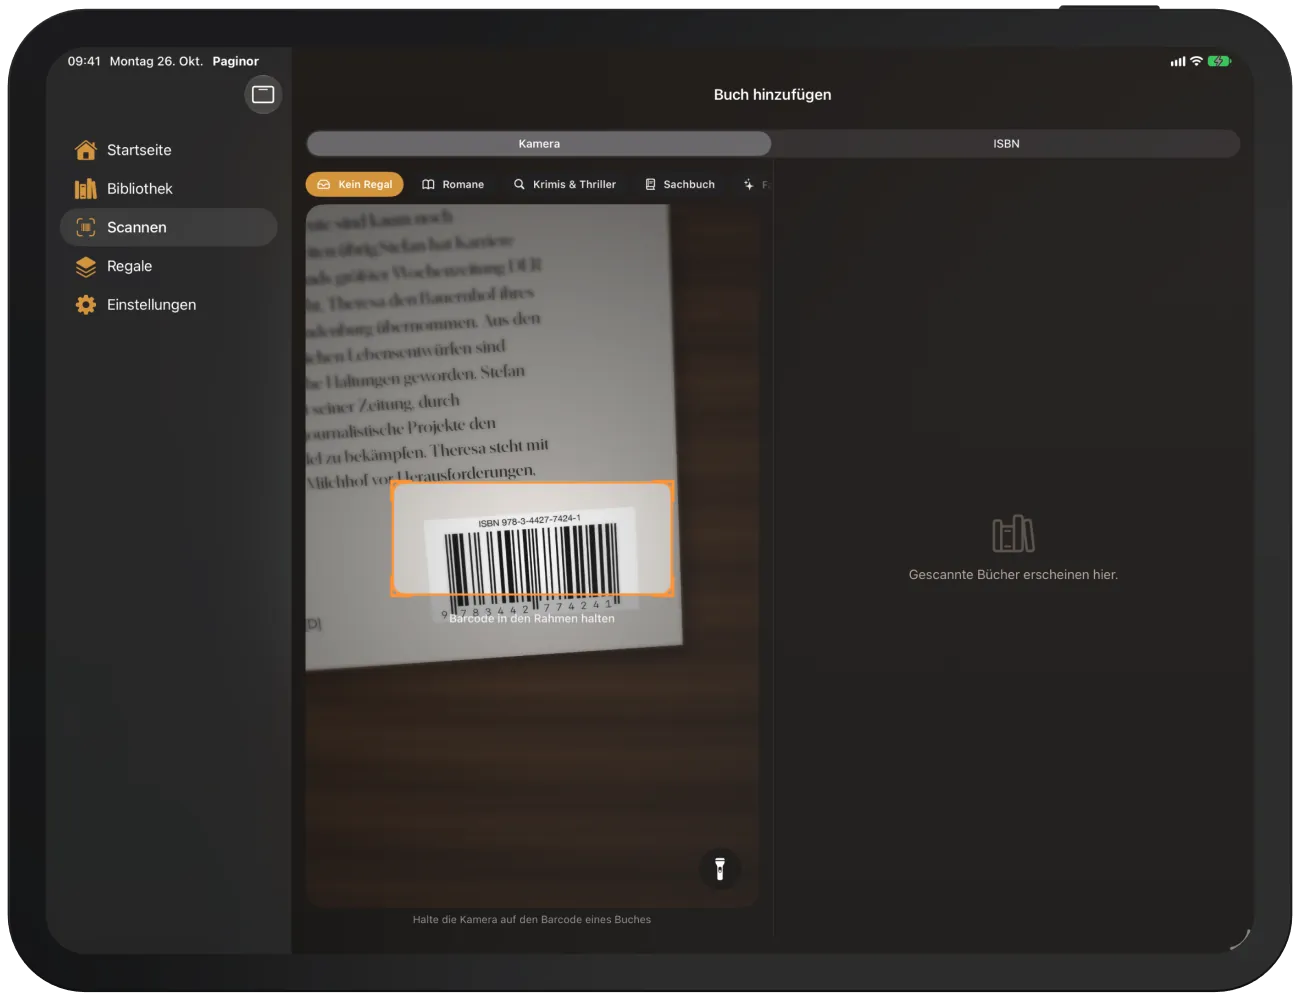Screen dimensions: 1300x998
Task: Click the Buch hinzufügen title
Action: [772, 95]
